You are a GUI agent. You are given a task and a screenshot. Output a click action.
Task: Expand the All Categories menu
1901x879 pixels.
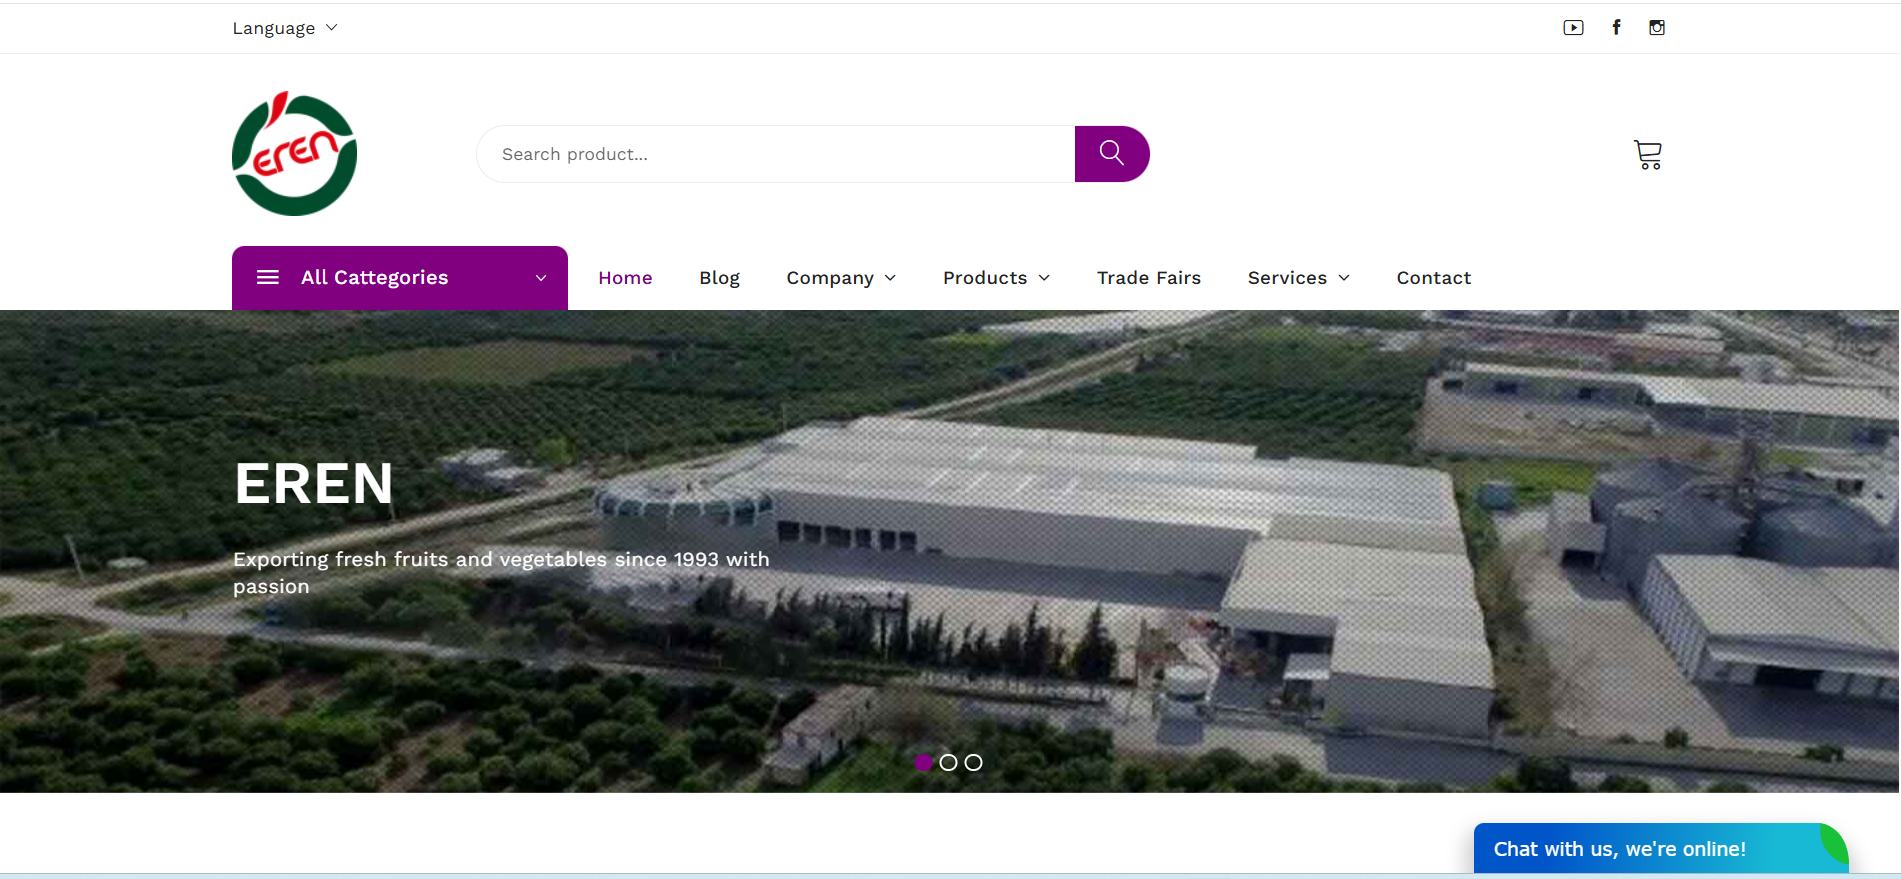coord(400,278)
